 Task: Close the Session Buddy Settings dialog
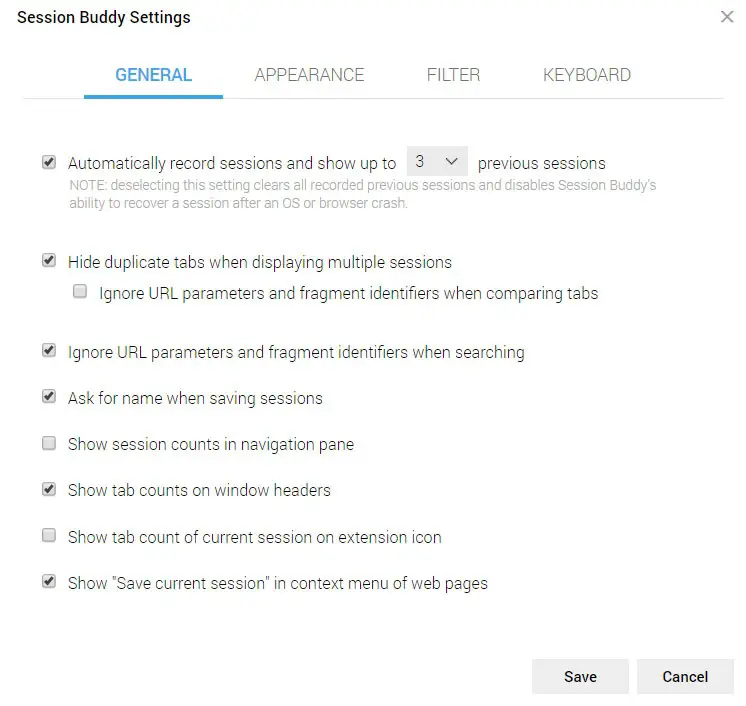(x=727, y=17)
